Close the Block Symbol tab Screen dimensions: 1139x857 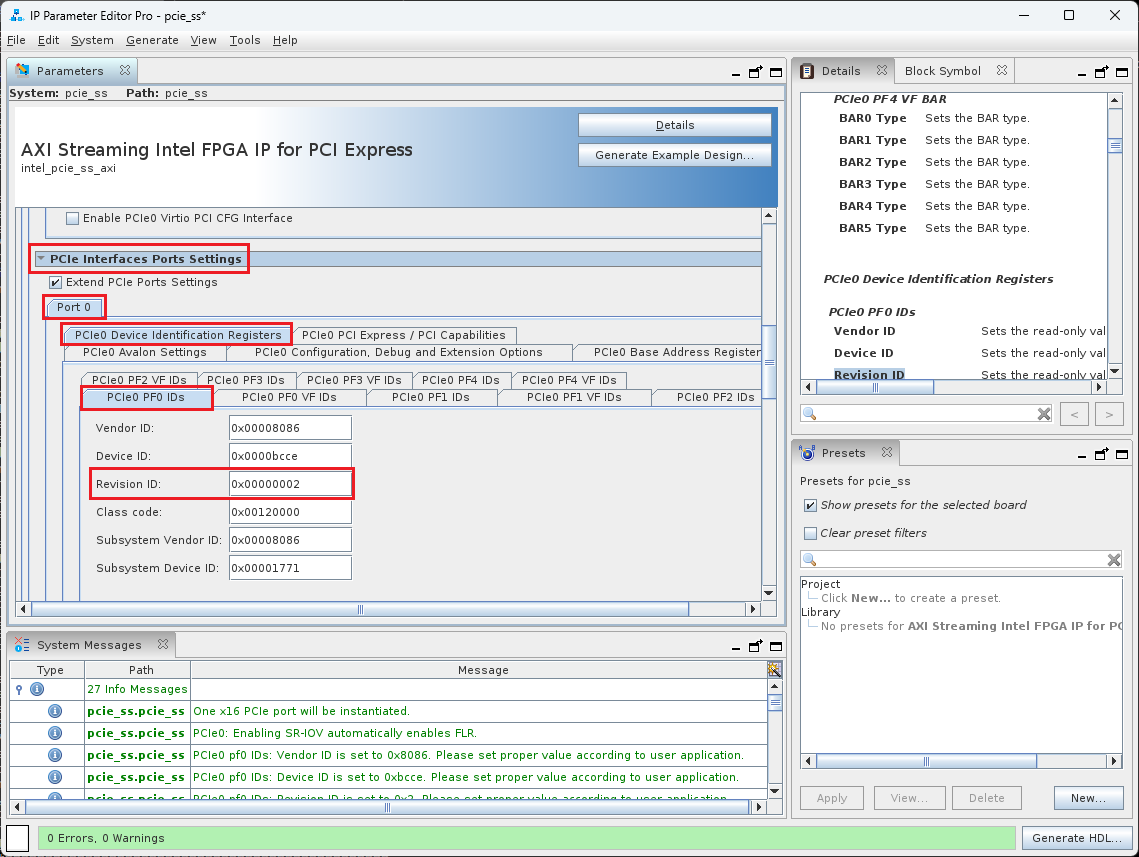tap(999, 71)
